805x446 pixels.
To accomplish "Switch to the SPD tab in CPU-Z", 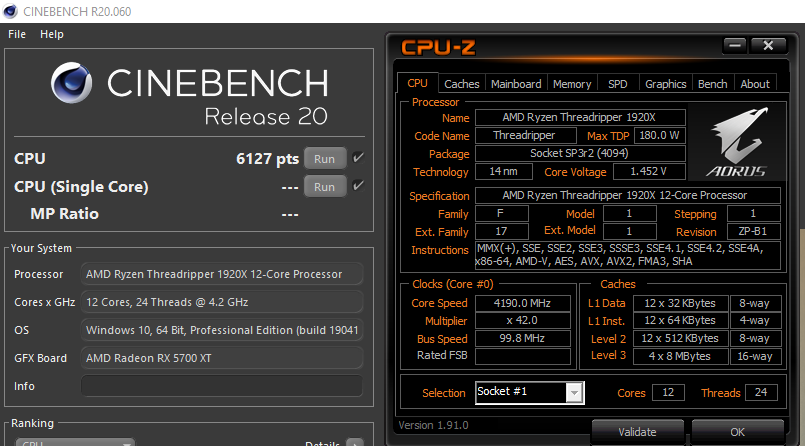I will click(618, 84).
